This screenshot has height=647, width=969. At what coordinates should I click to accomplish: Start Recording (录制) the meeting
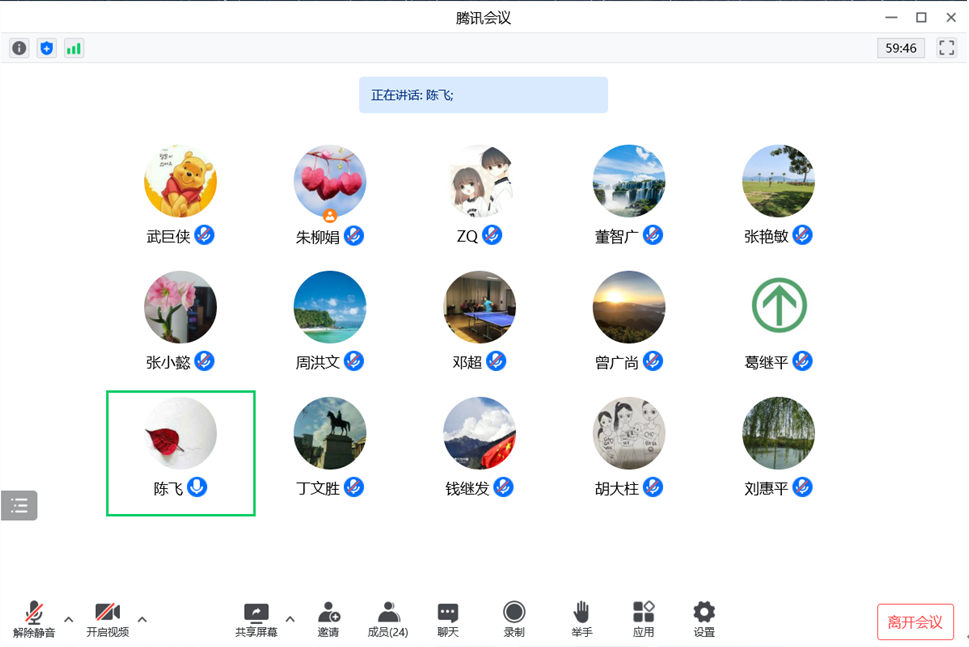514,619
